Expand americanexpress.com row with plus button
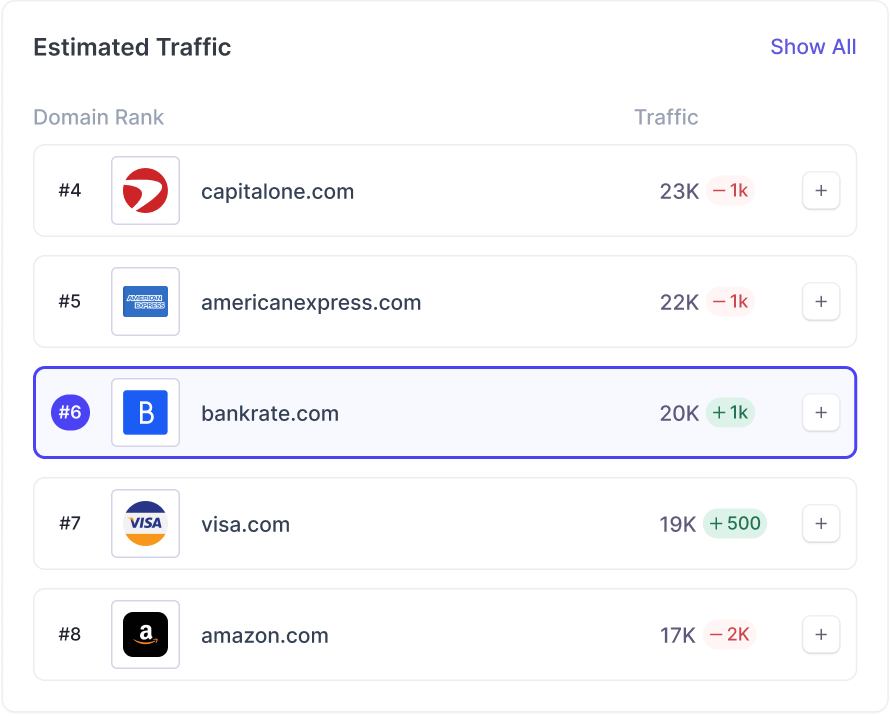 (821, 302)
